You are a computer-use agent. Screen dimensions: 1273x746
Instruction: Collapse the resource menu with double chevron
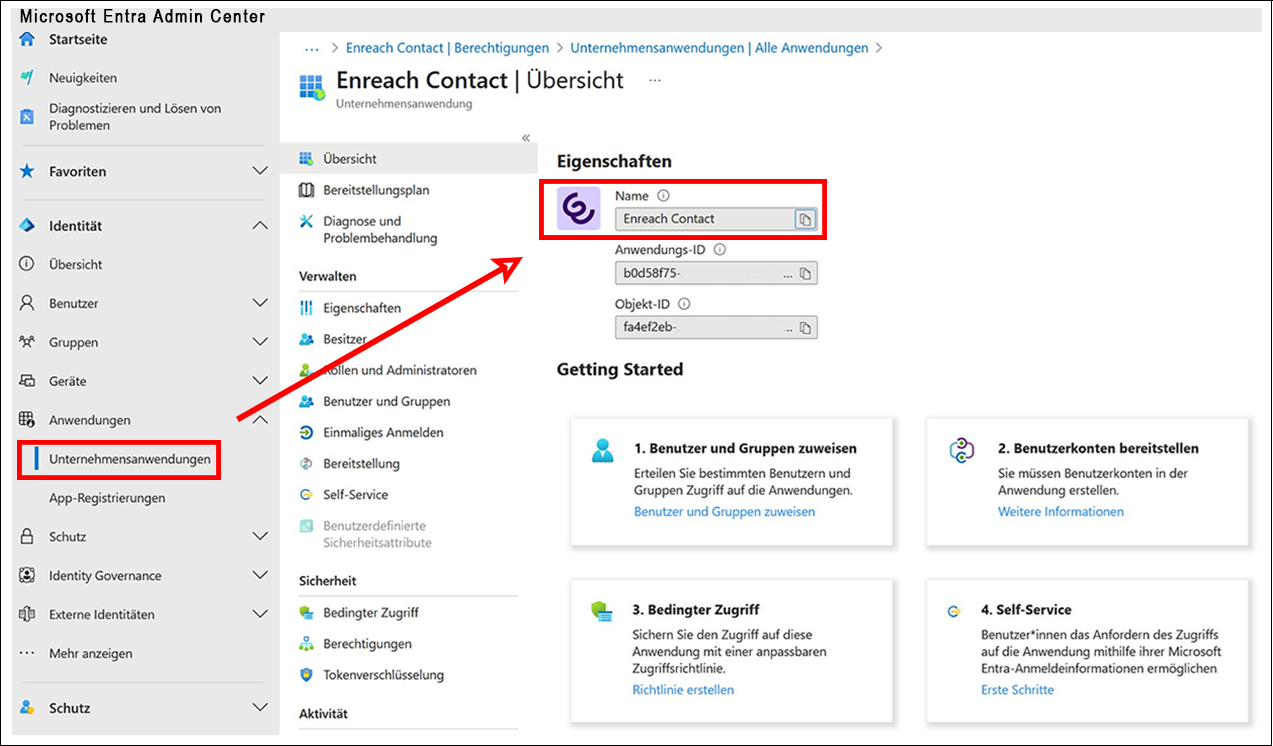pos(526,138)
